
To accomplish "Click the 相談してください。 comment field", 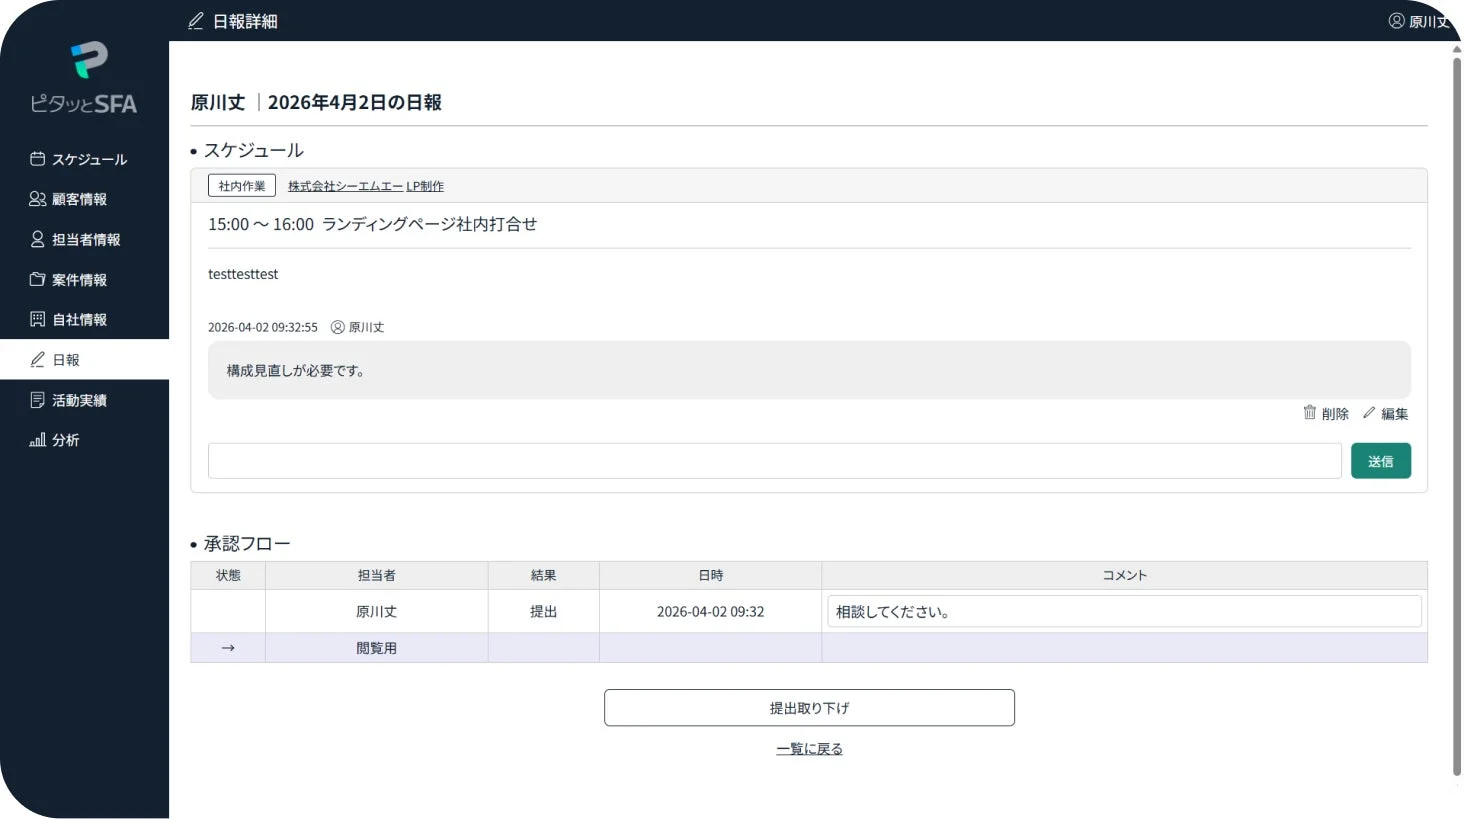I will [1124, 611].
